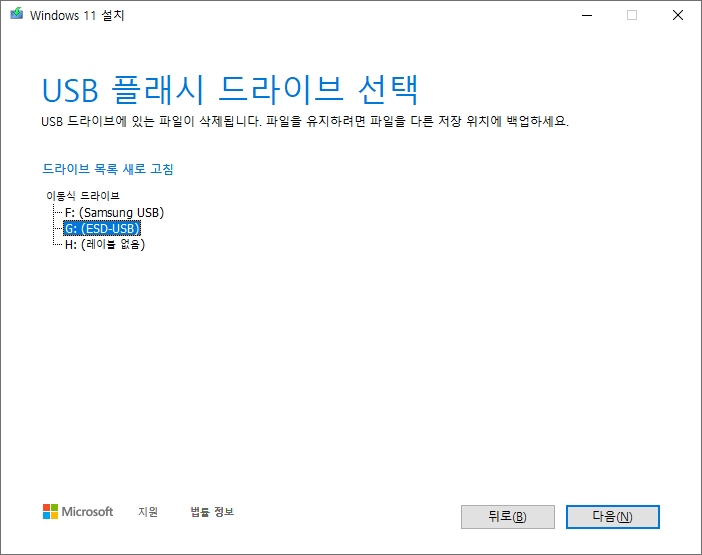Screen dimensions: 702x555
Task: Select the G: (ESD-USB) drive
Action: (x=102, y=229)
